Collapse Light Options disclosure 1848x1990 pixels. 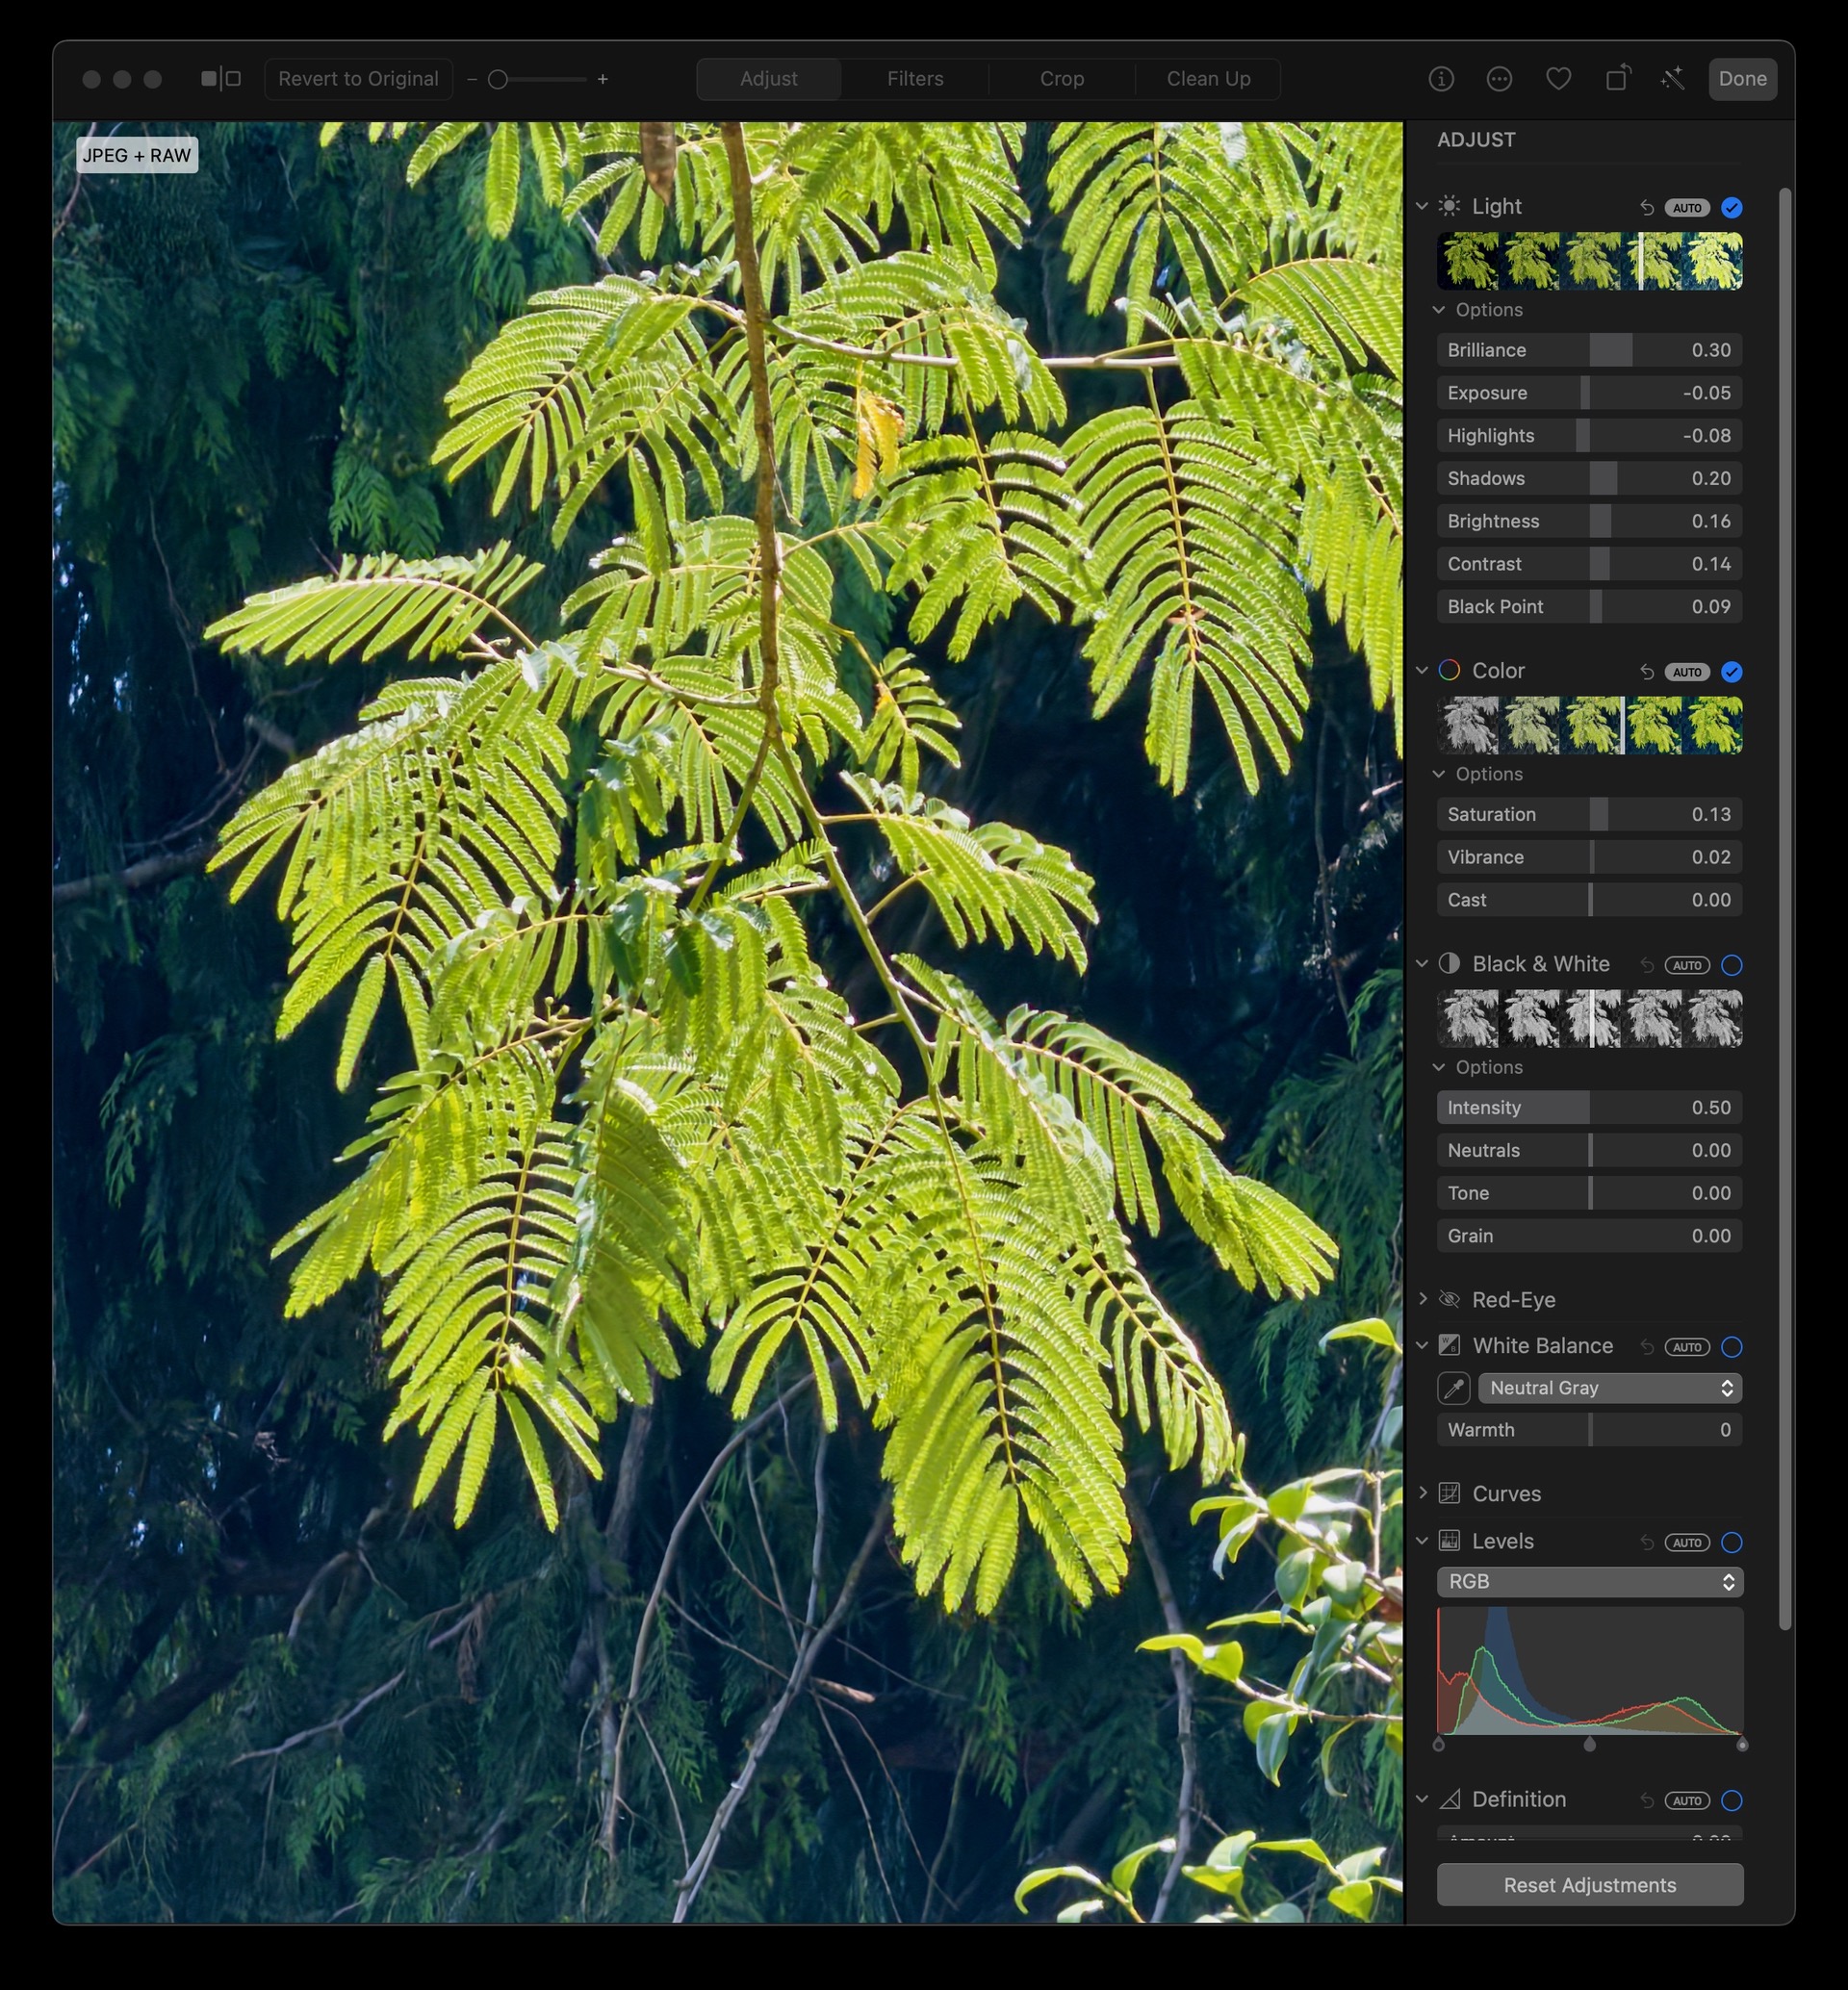pyautogui.click(x=1439, y=310)
